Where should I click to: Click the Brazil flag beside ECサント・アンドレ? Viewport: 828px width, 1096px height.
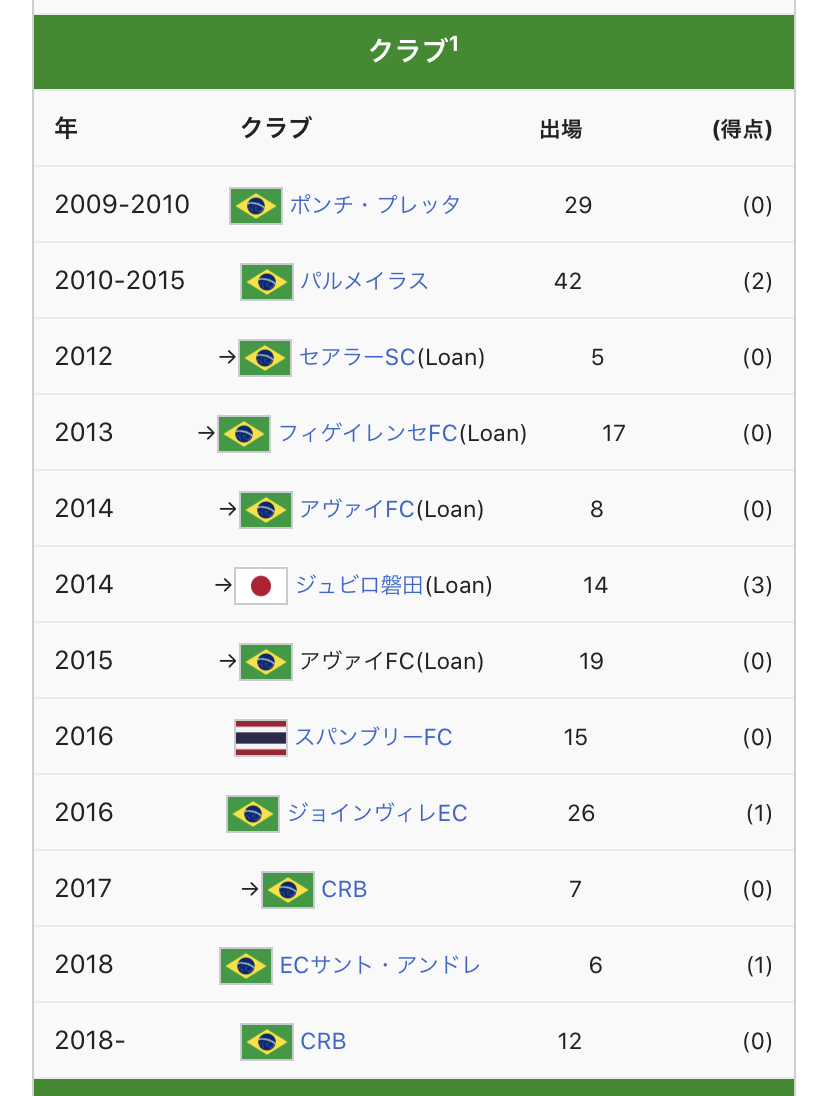(x=246, y=966)
